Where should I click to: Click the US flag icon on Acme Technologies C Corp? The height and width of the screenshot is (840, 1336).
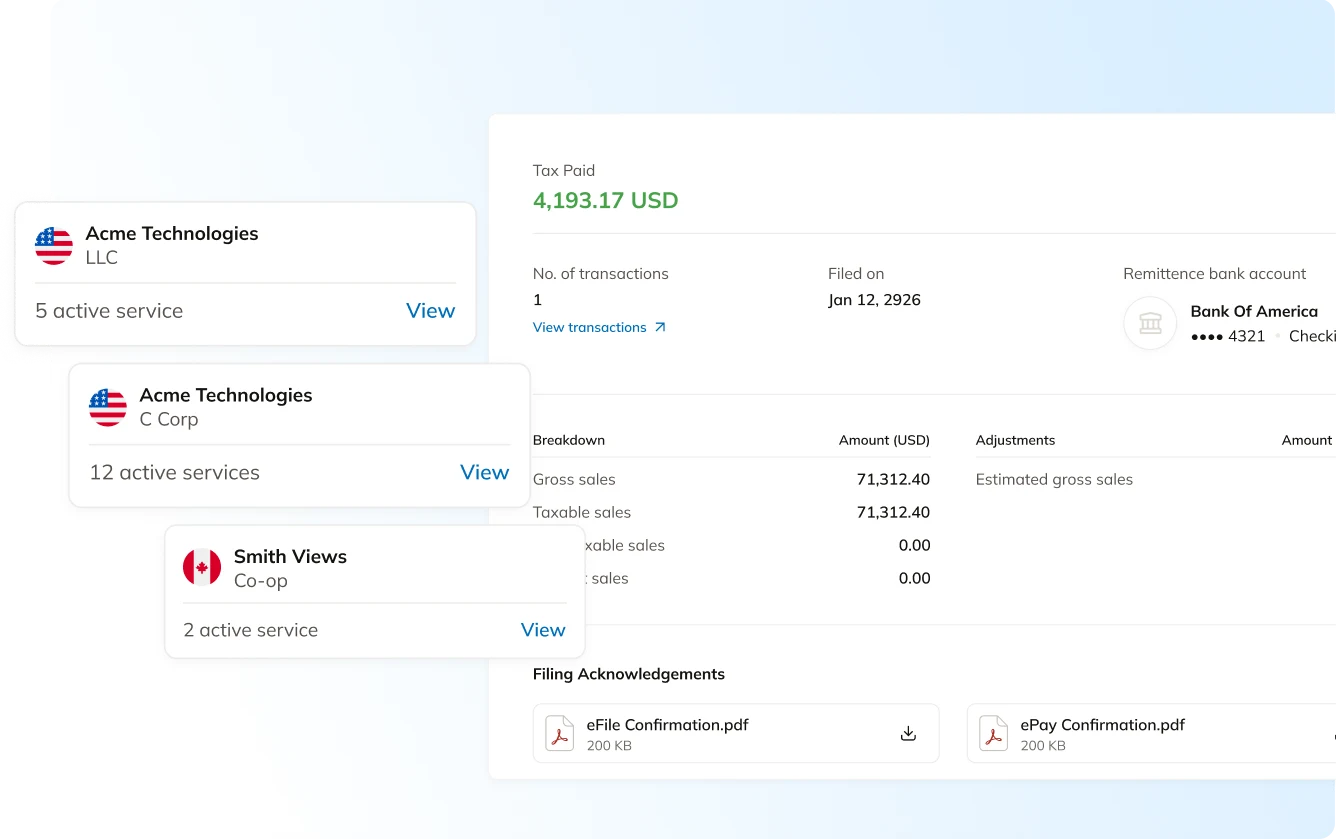[108, 407]
